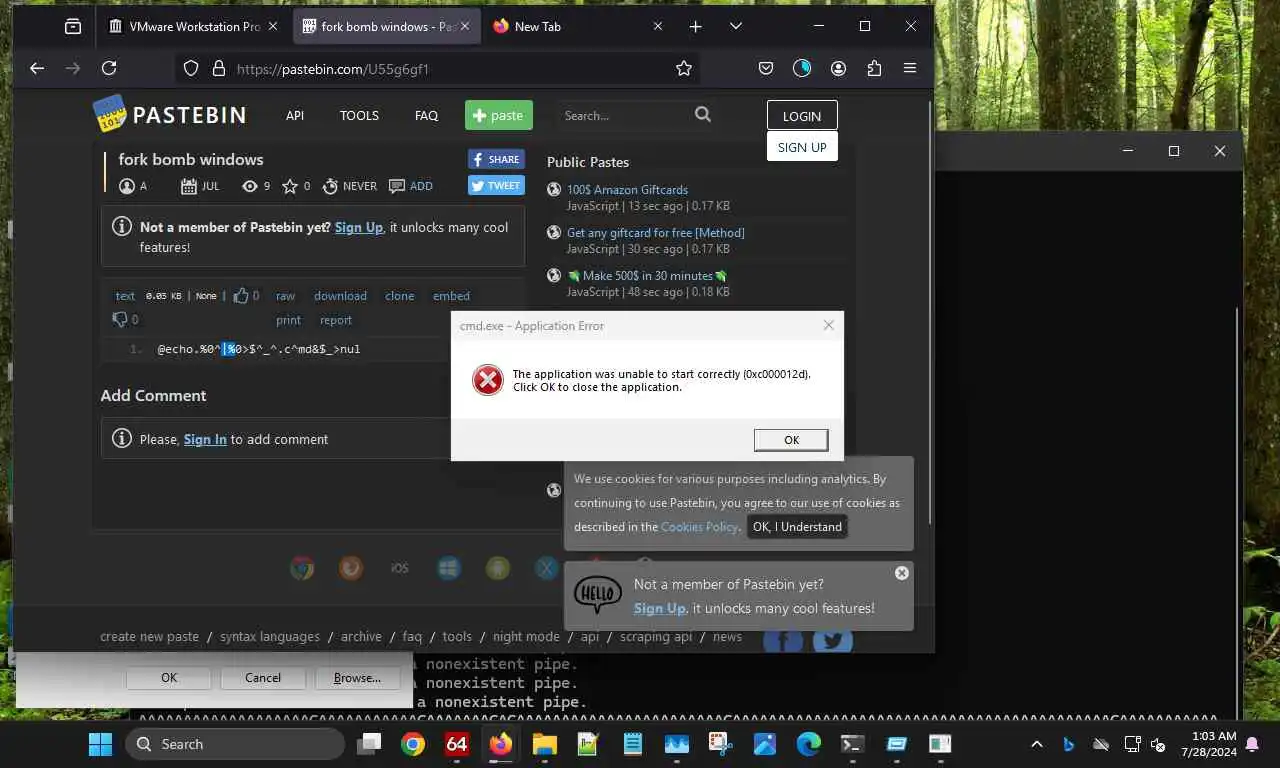1280x768 pixels.
Task: Click the Pastebin logo icon
Action: [109, 114]
